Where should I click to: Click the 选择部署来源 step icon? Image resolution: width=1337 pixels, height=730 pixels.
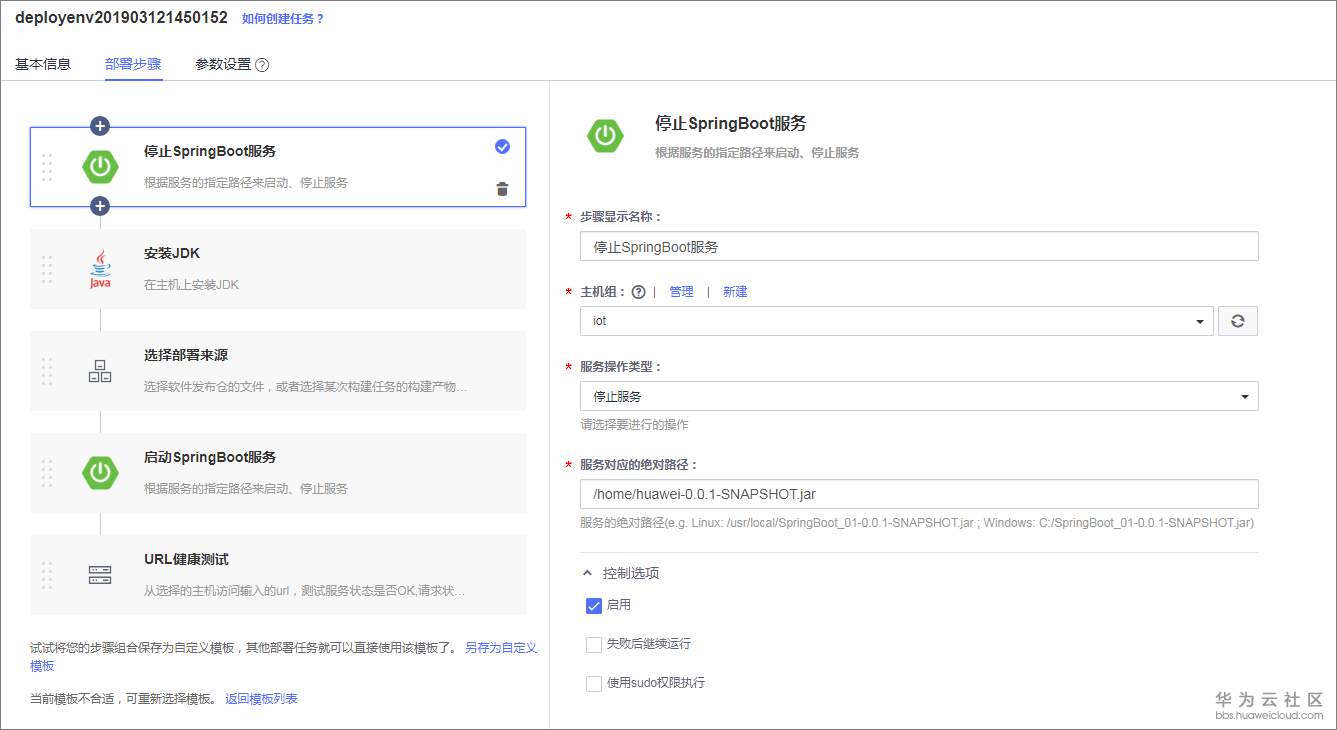[100, 371]
